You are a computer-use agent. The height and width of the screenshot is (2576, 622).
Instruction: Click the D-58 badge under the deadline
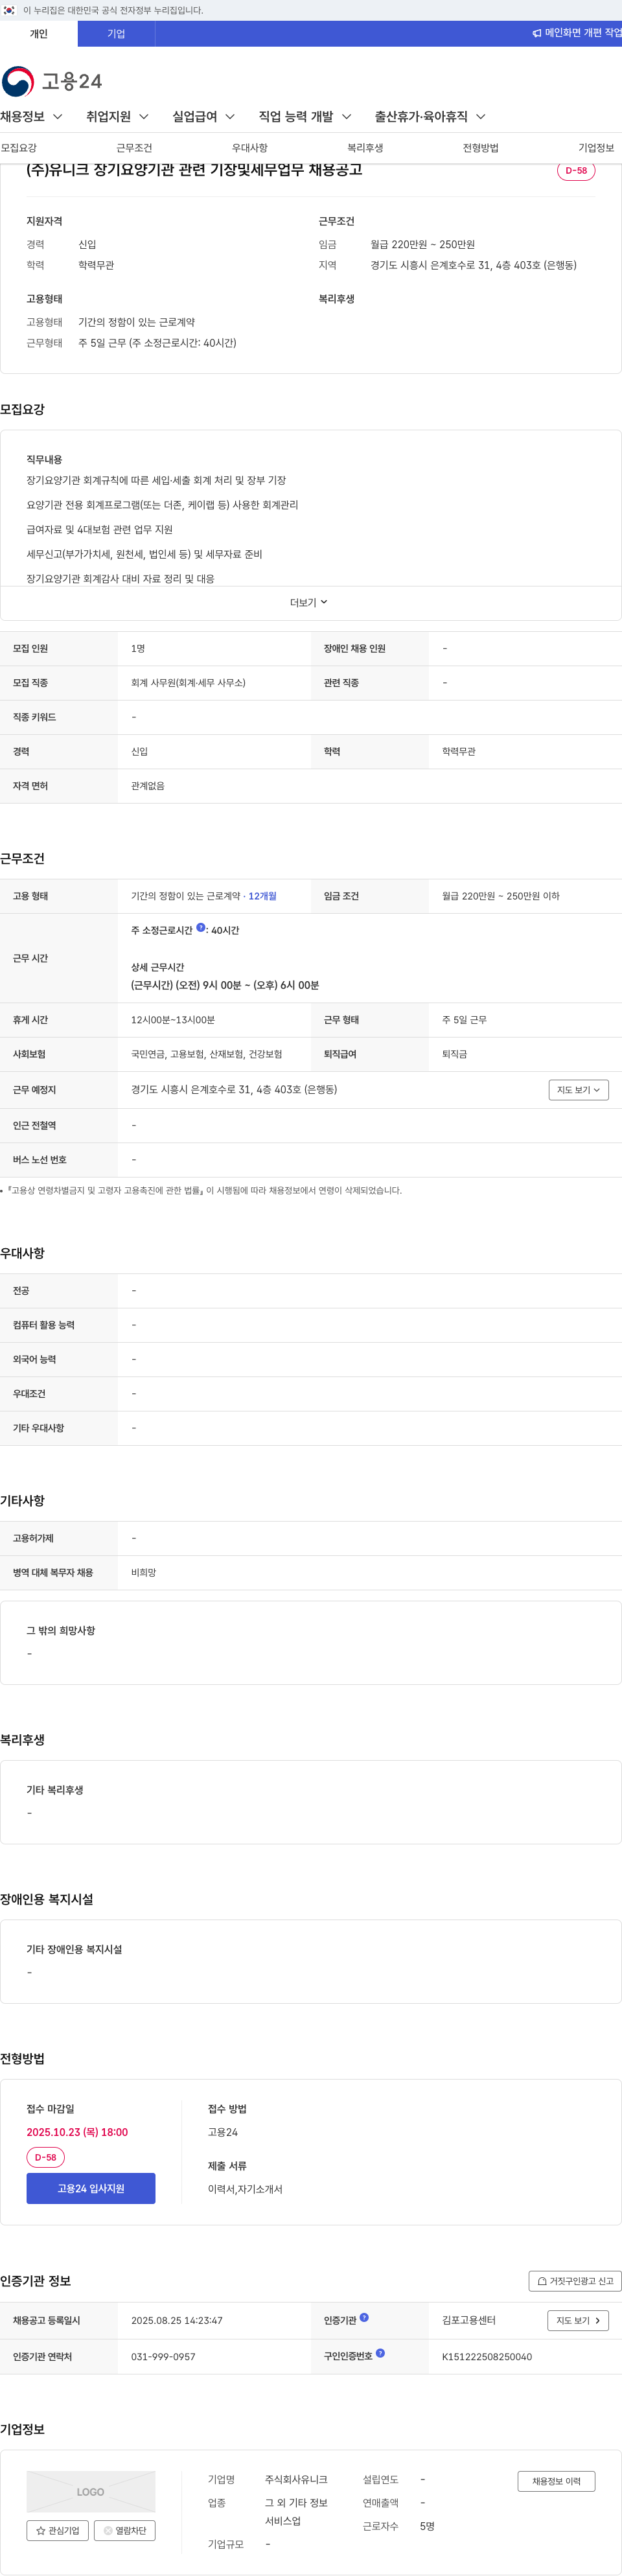(45, 2157)
